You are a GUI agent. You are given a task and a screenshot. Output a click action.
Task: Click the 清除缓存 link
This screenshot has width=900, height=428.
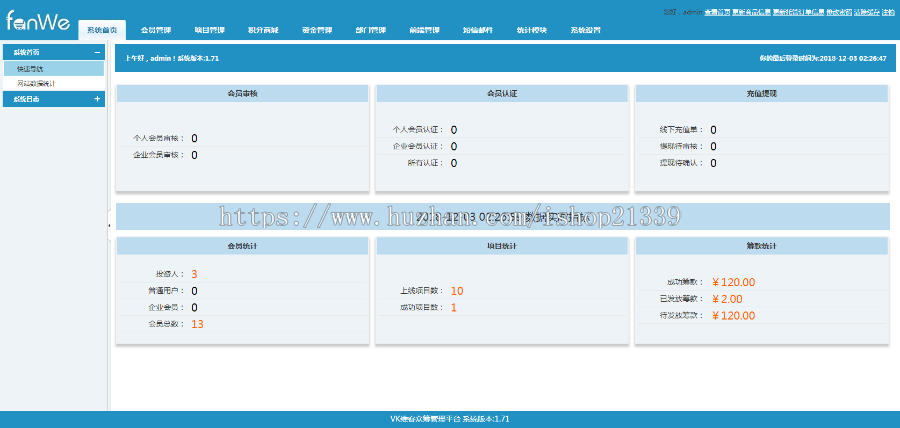coord(867,11)
